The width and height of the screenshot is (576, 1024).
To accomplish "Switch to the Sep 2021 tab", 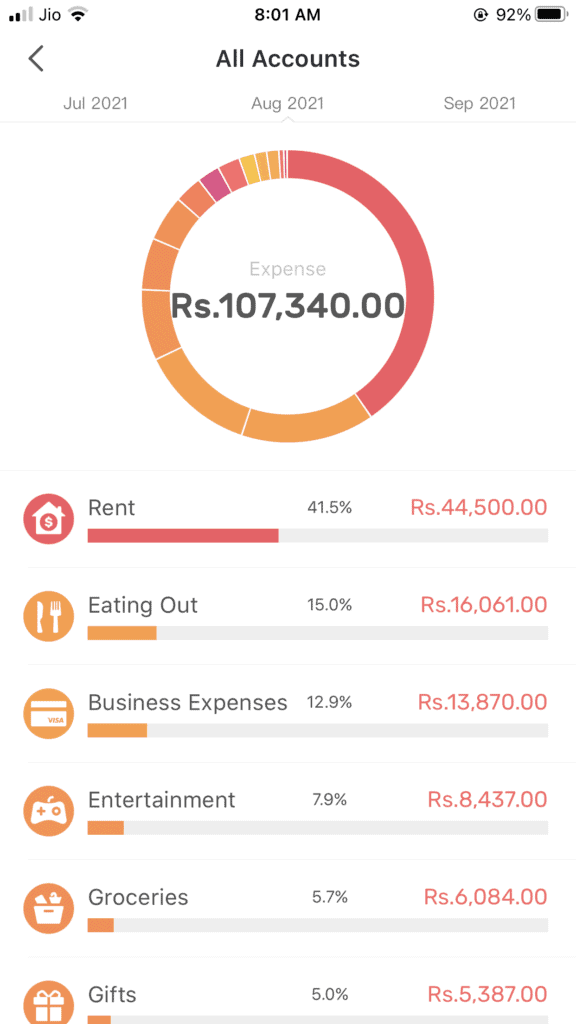I will (479, 103).
